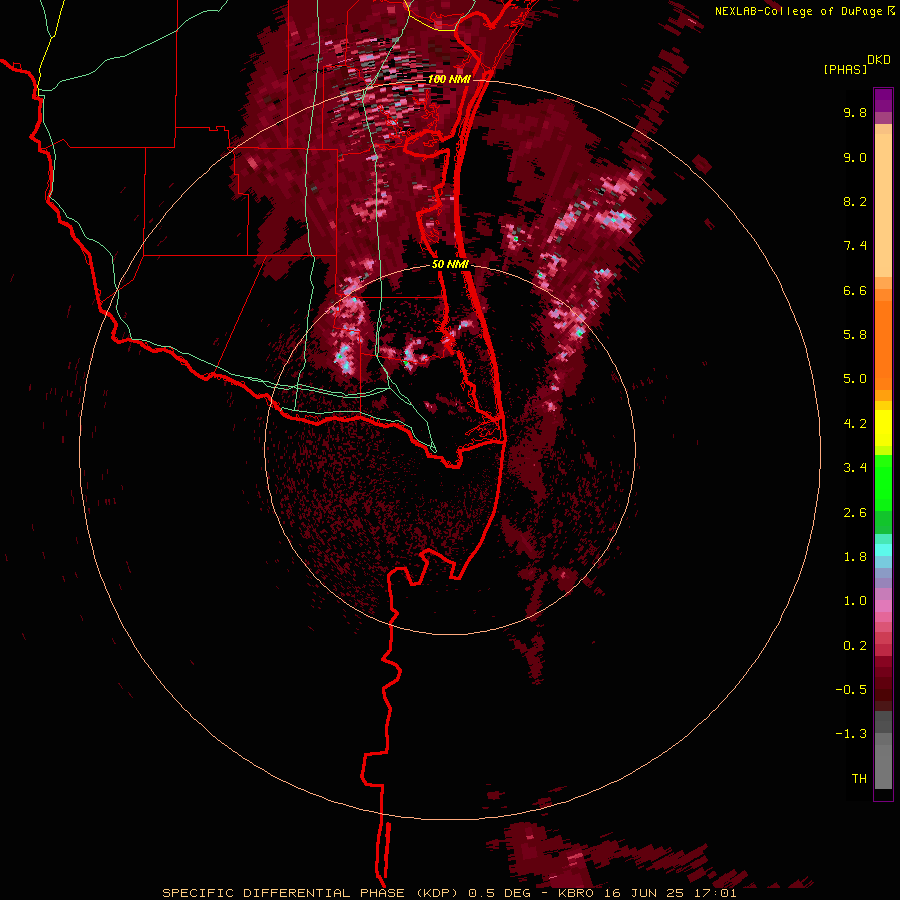The image size is (900, 900).
Task: Click the 4.2 color scale value
Action: pos(855,424)
